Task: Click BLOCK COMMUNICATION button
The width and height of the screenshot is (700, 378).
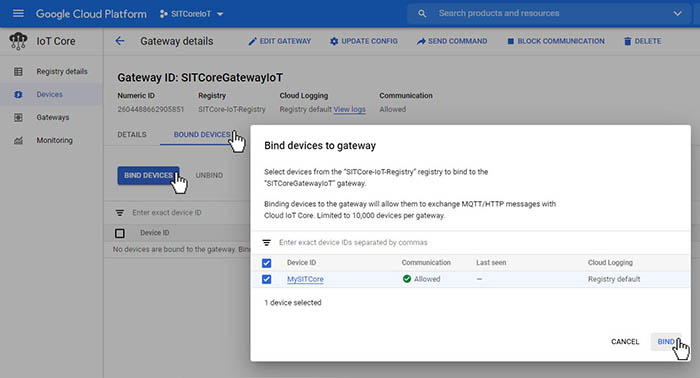Action: pos(556,41)
